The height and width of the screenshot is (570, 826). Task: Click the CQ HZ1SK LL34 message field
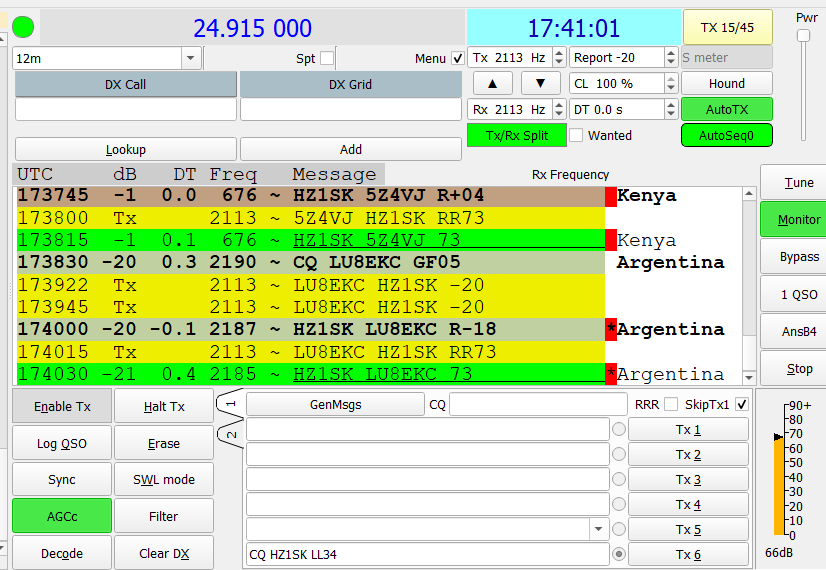(x=427, y=554)
